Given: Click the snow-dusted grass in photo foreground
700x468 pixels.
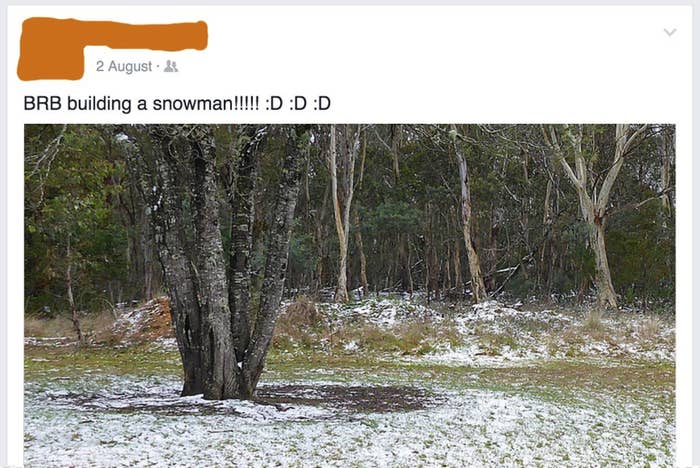Looking at the screenshot, I should coord(350,438).
